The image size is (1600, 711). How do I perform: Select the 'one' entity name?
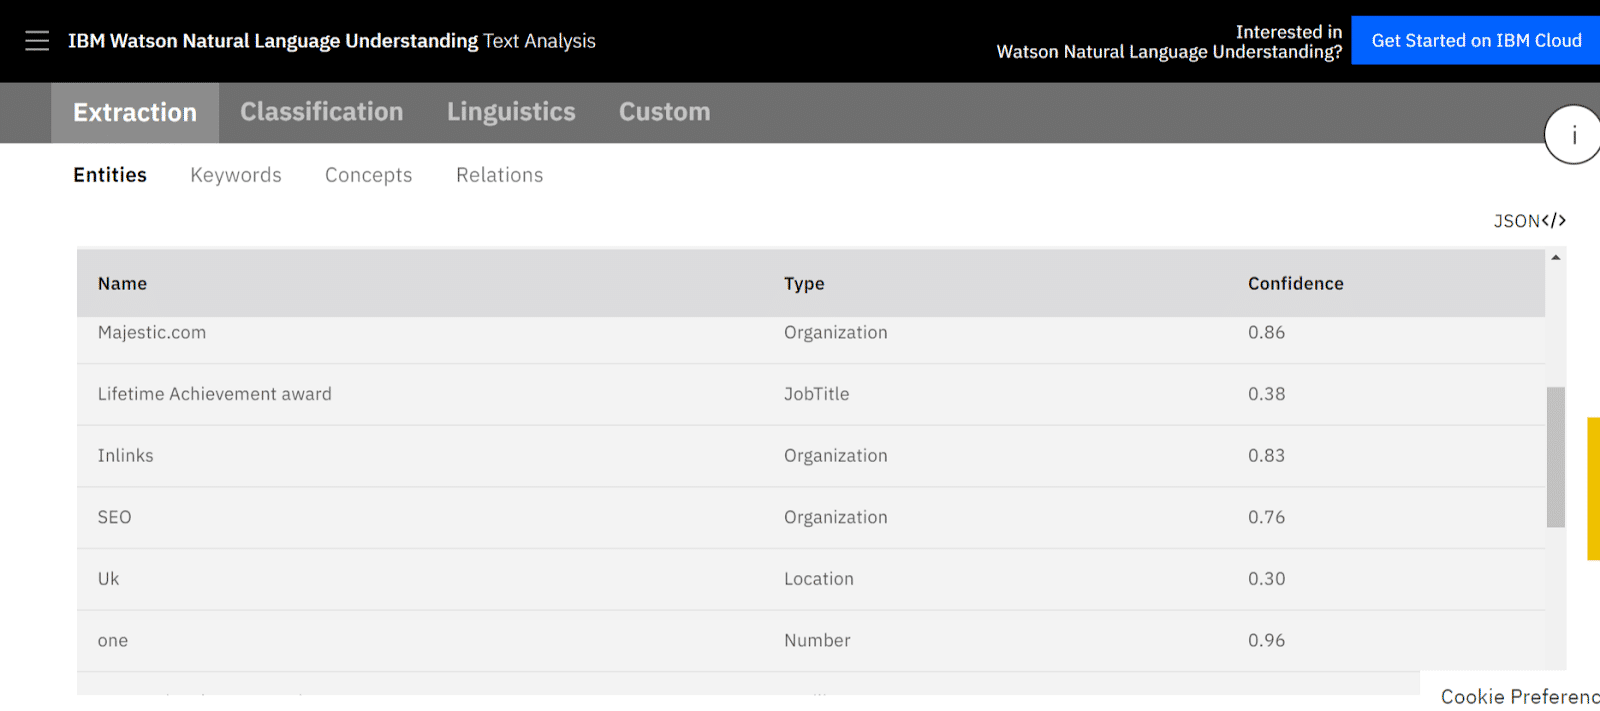click(113, 641)
